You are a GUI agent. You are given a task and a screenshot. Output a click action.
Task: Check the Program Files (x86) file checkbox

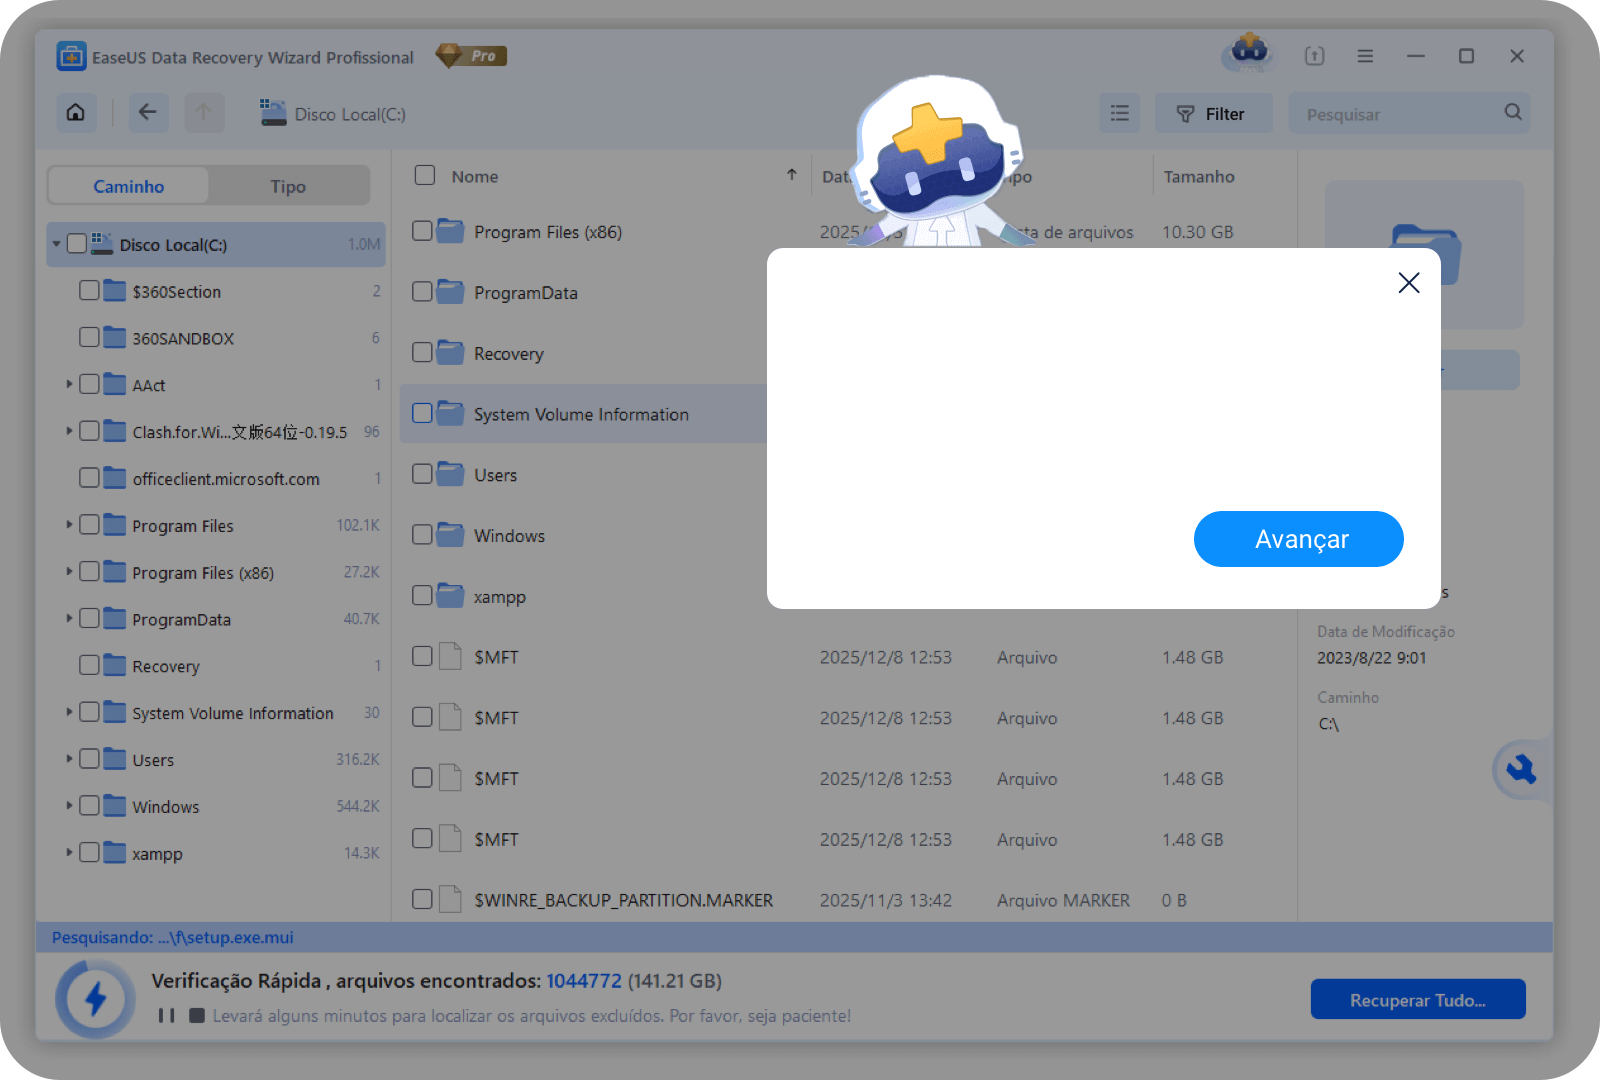coord(423,232)
